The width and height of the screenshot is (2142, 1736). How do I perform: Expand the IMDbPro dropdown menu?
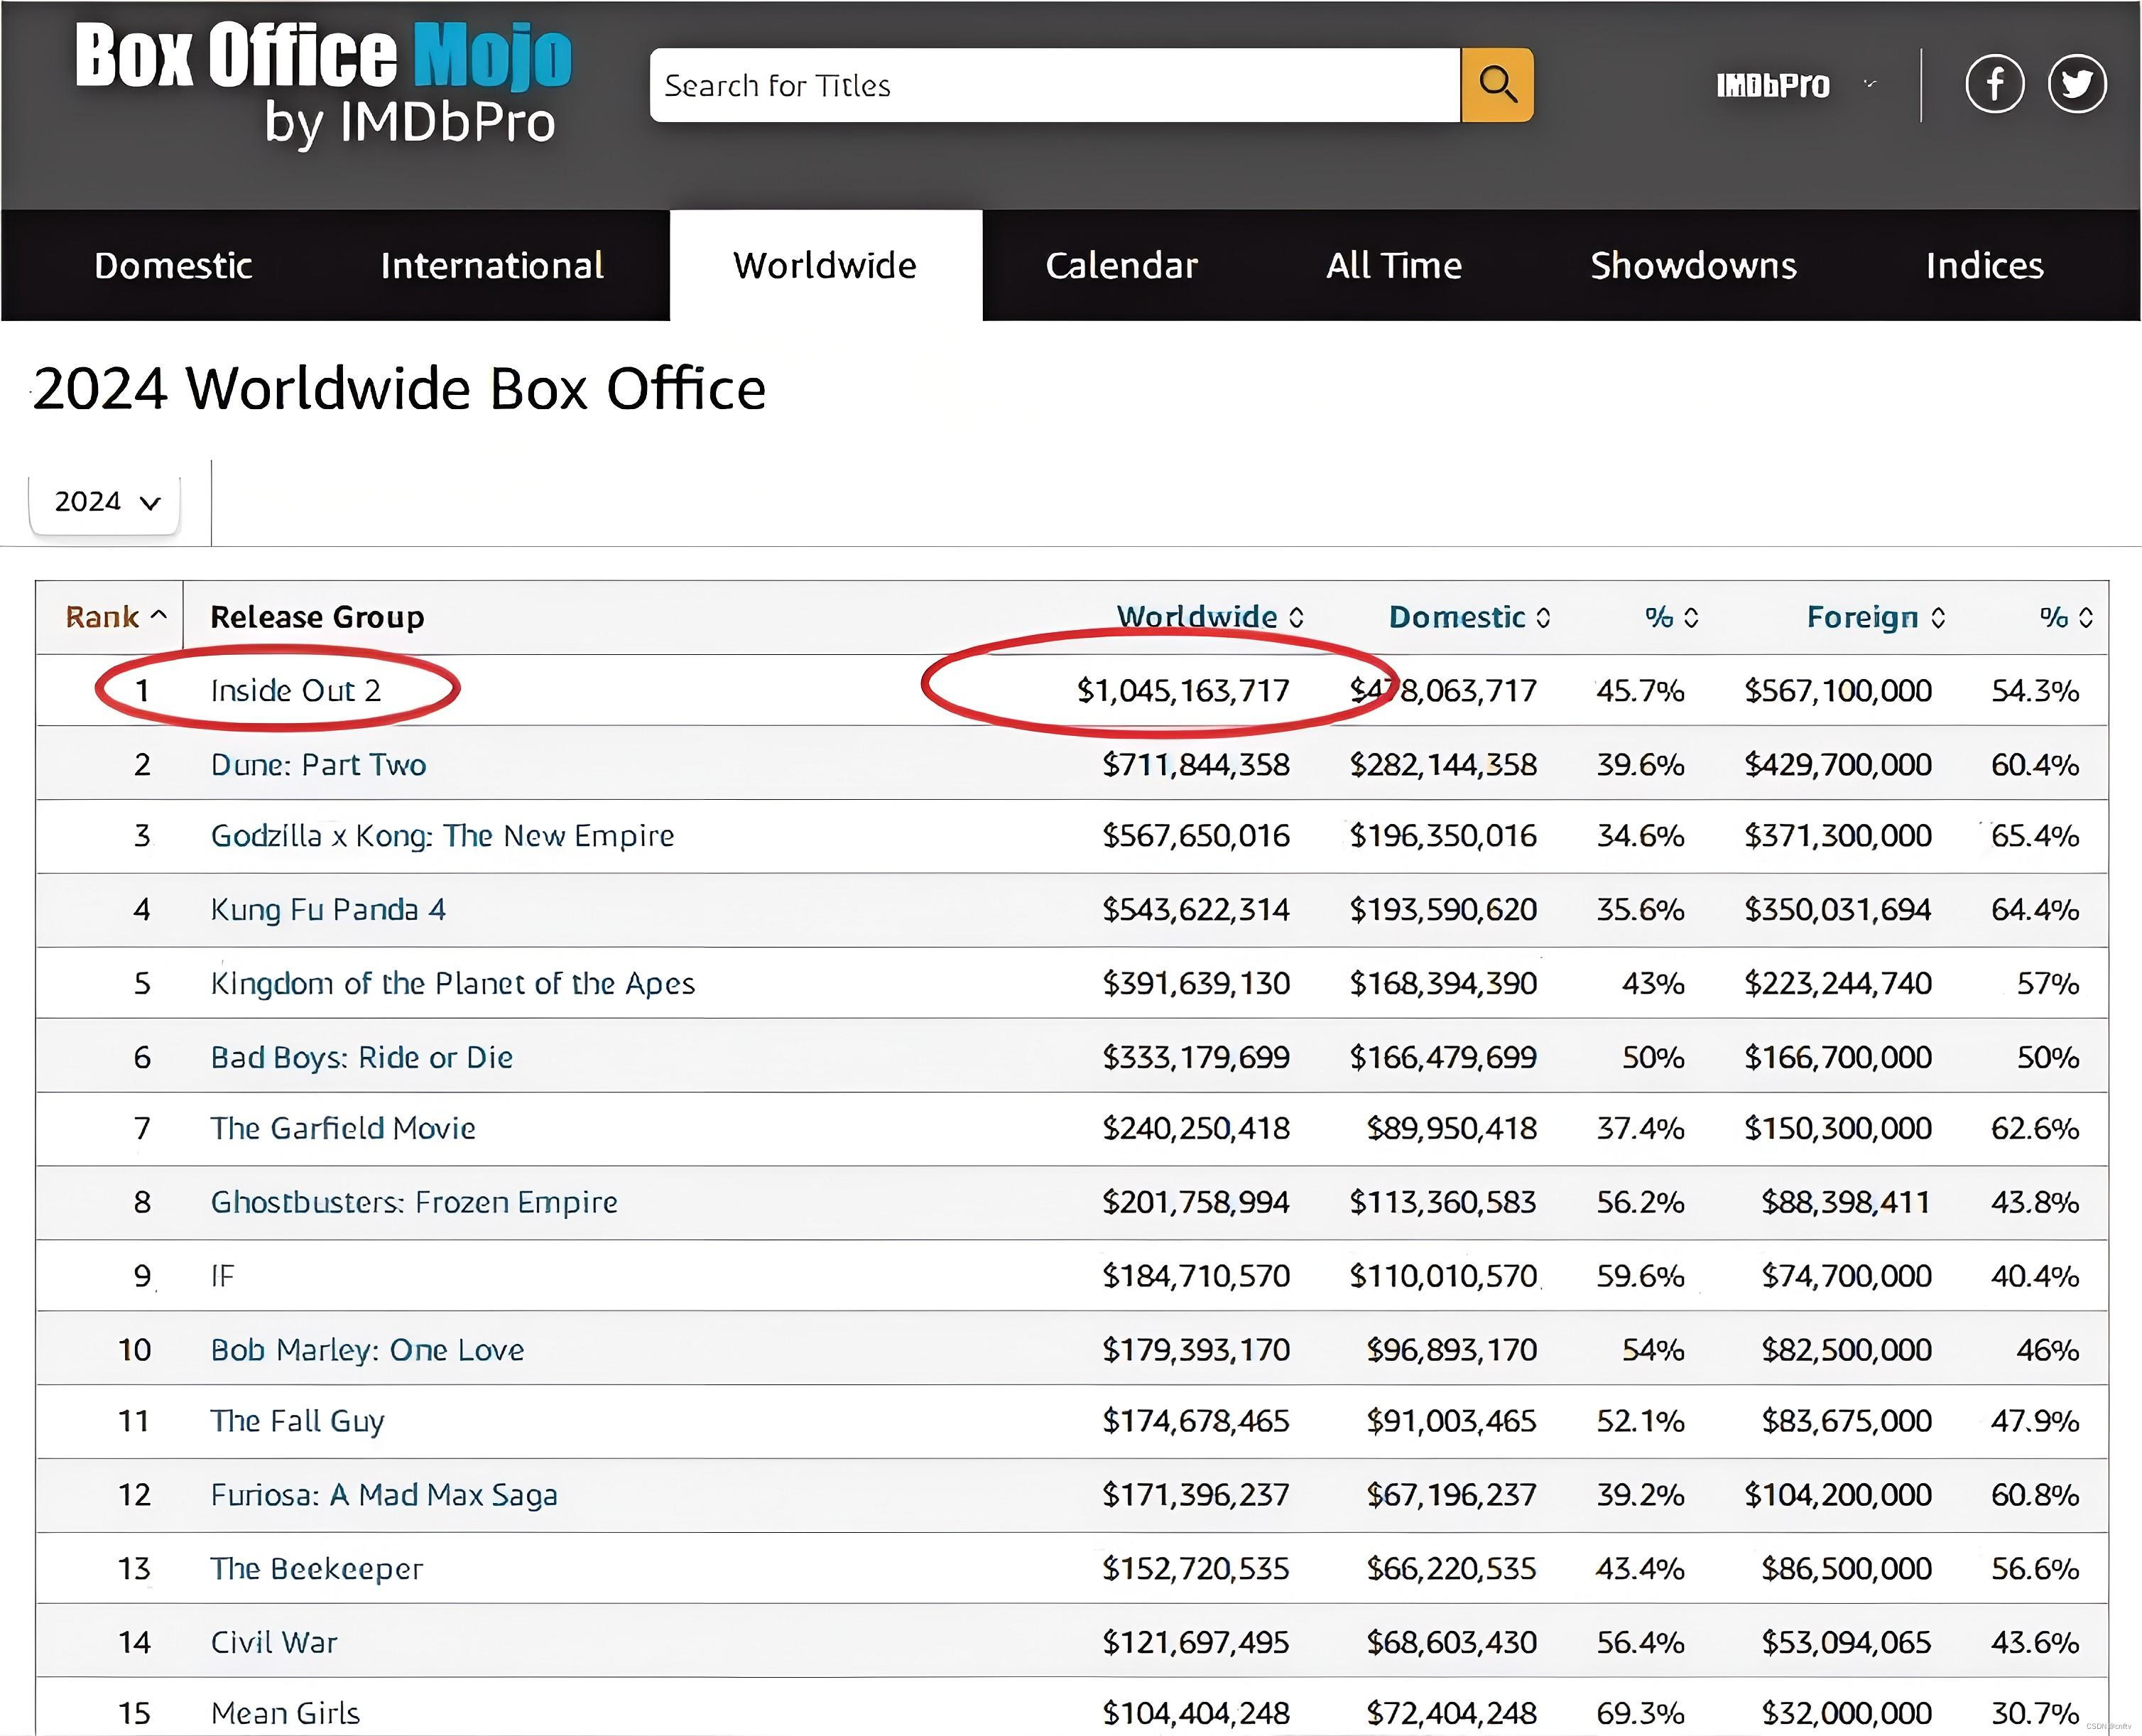tap(1870, 85)
